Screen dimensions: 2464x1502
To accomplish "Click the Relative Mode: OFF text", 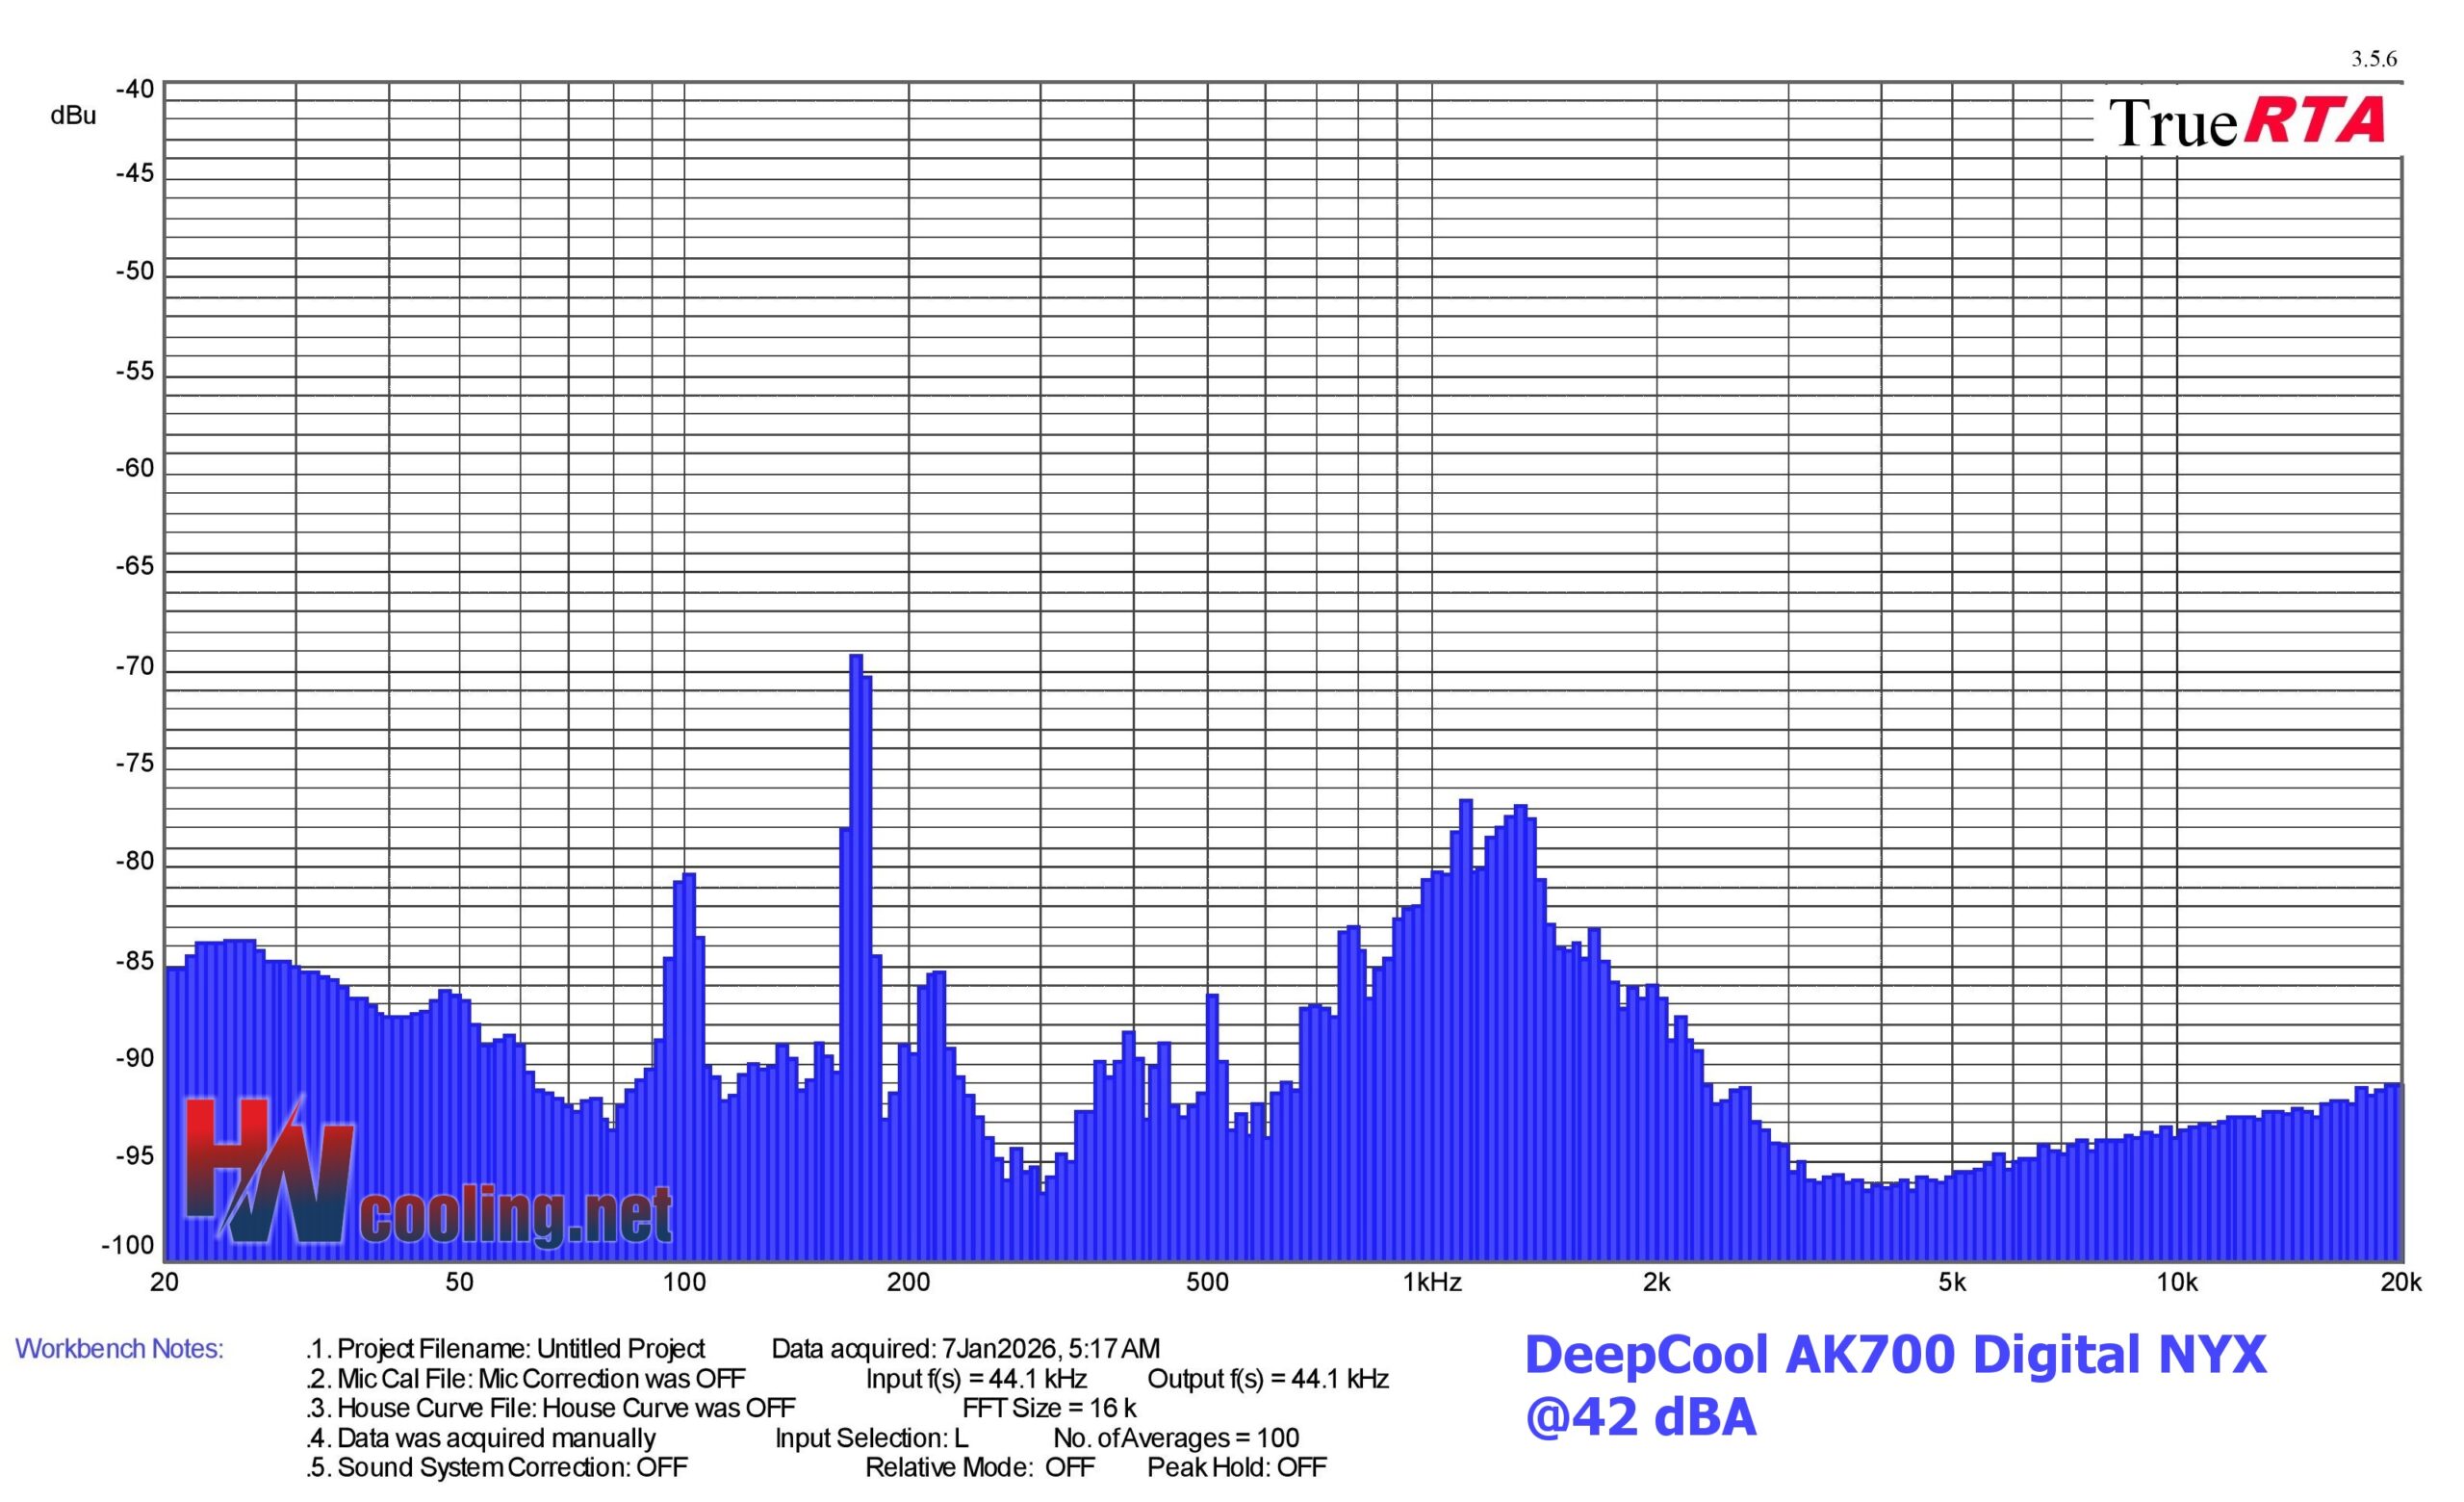I will pos(980,1467).
